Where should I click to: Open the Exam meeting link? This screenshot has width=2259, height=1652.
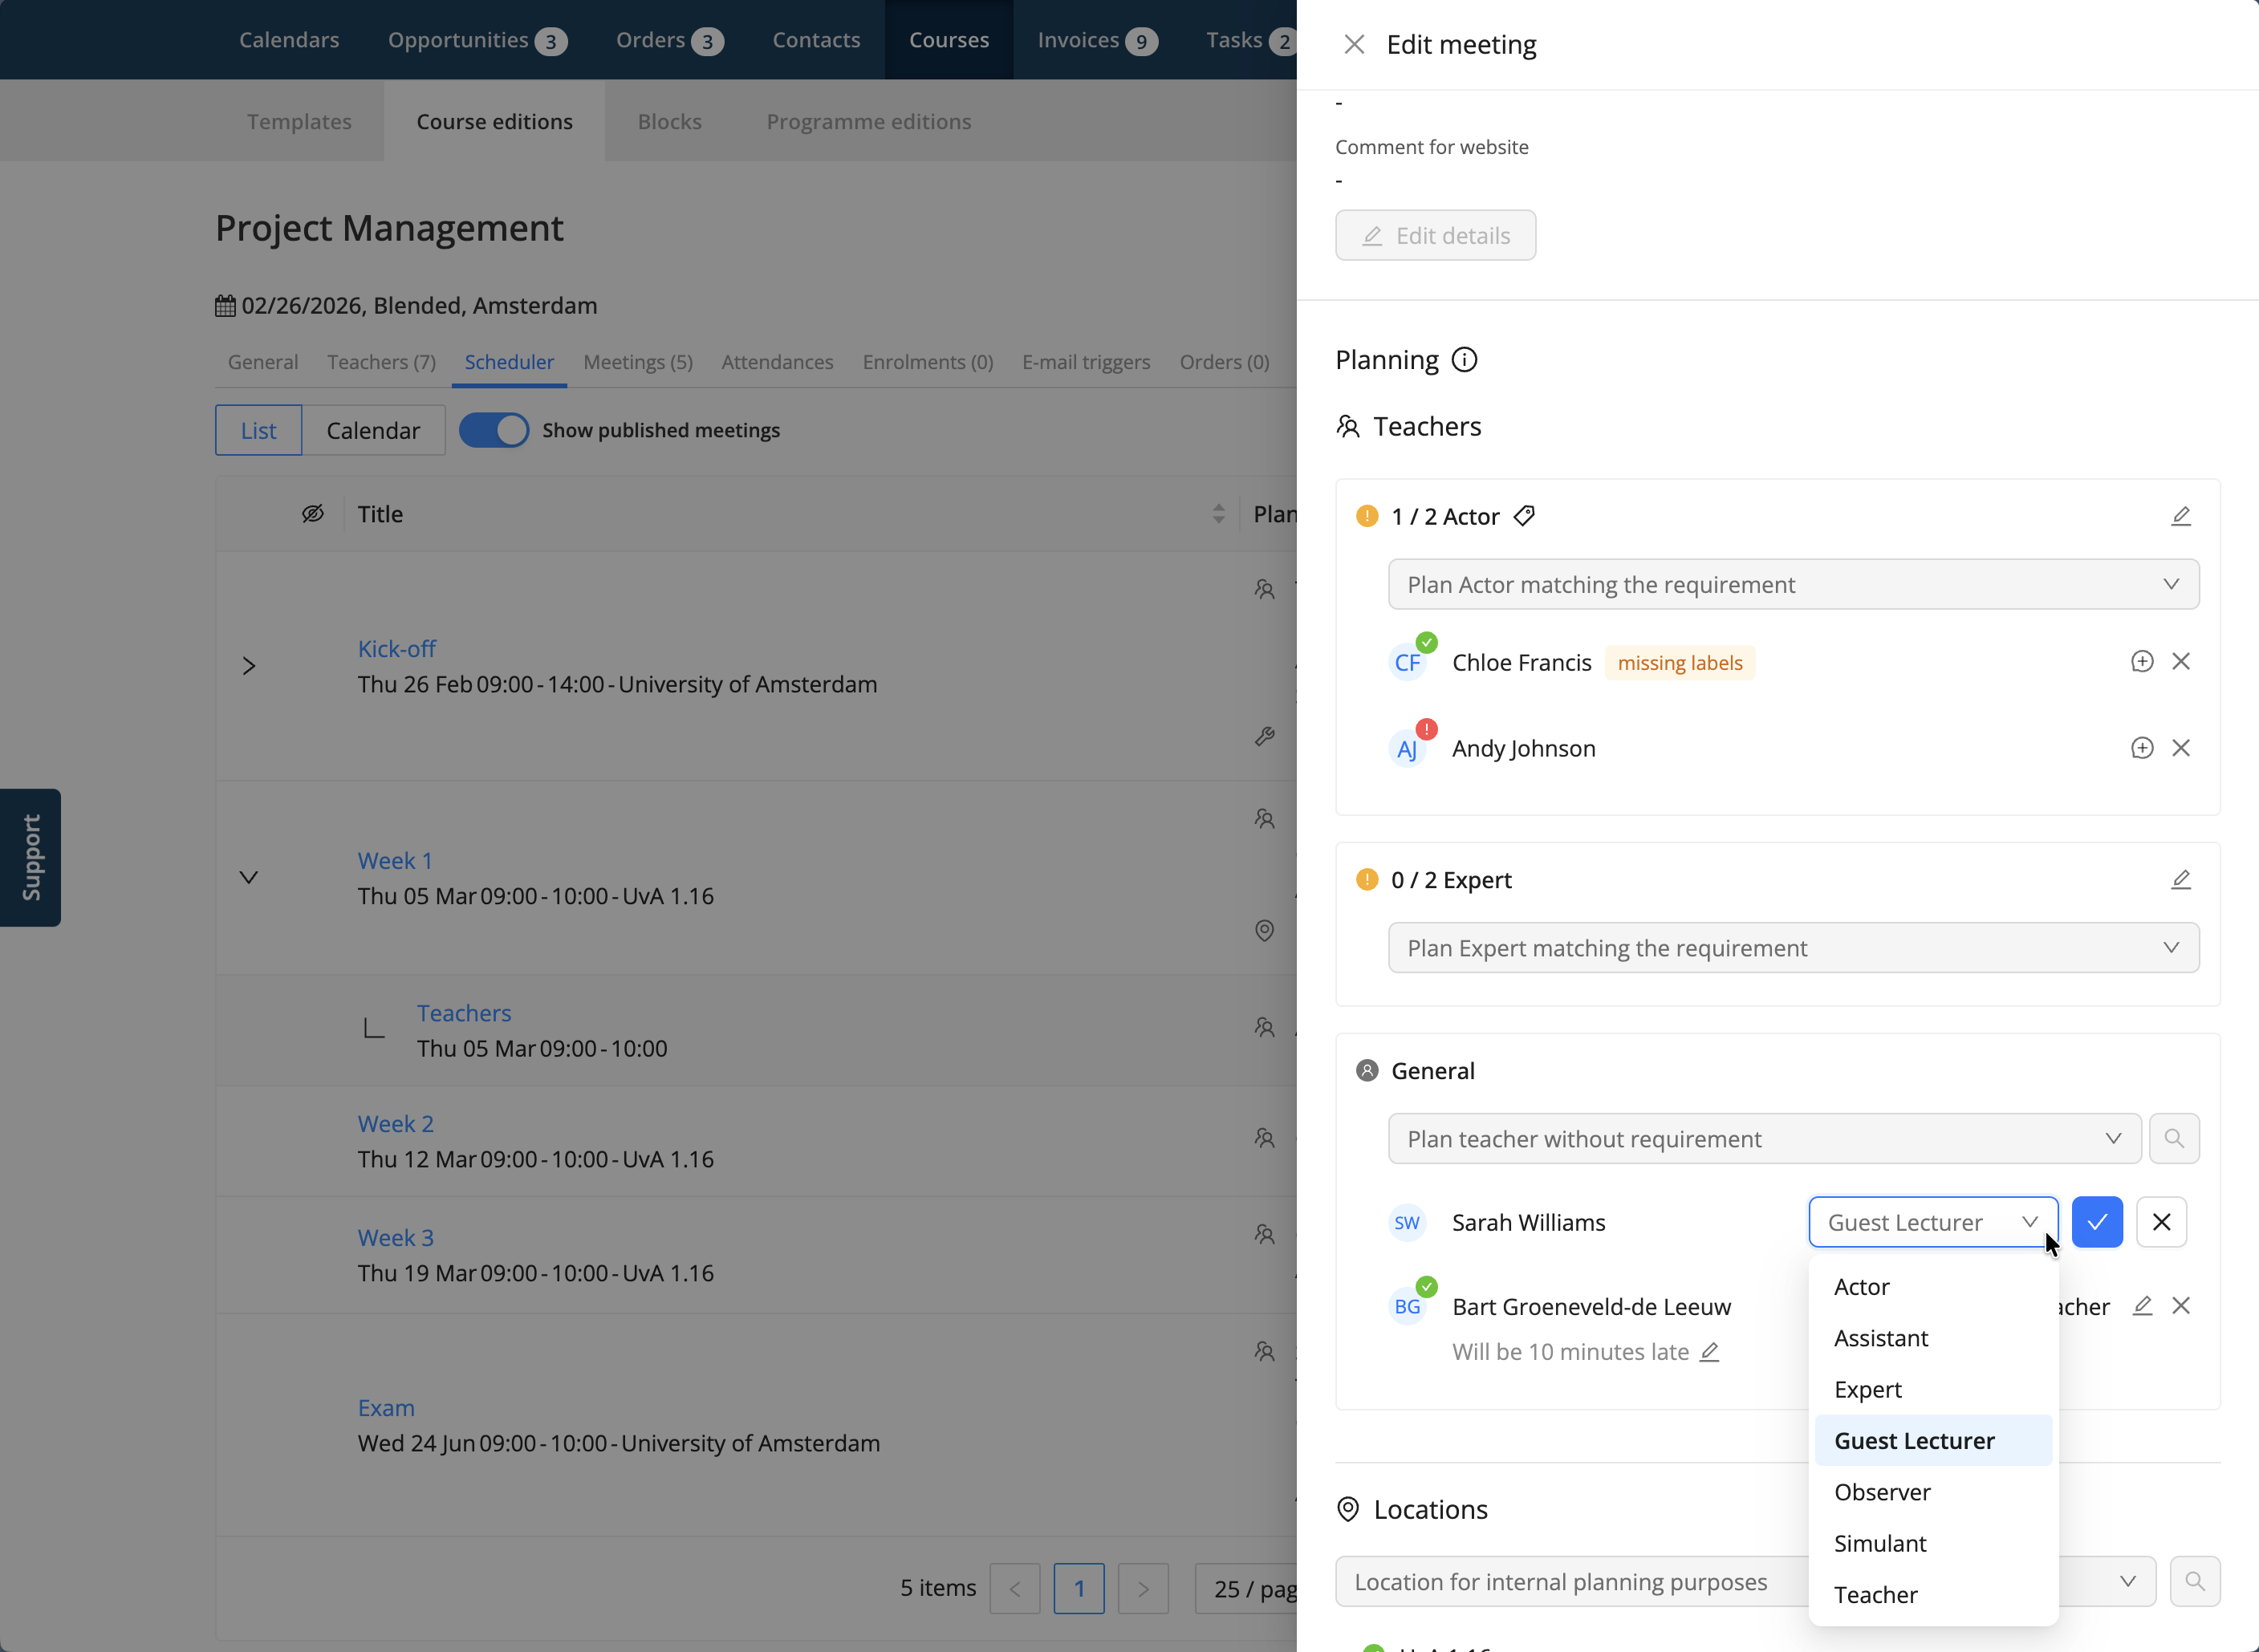[386, 1408]
